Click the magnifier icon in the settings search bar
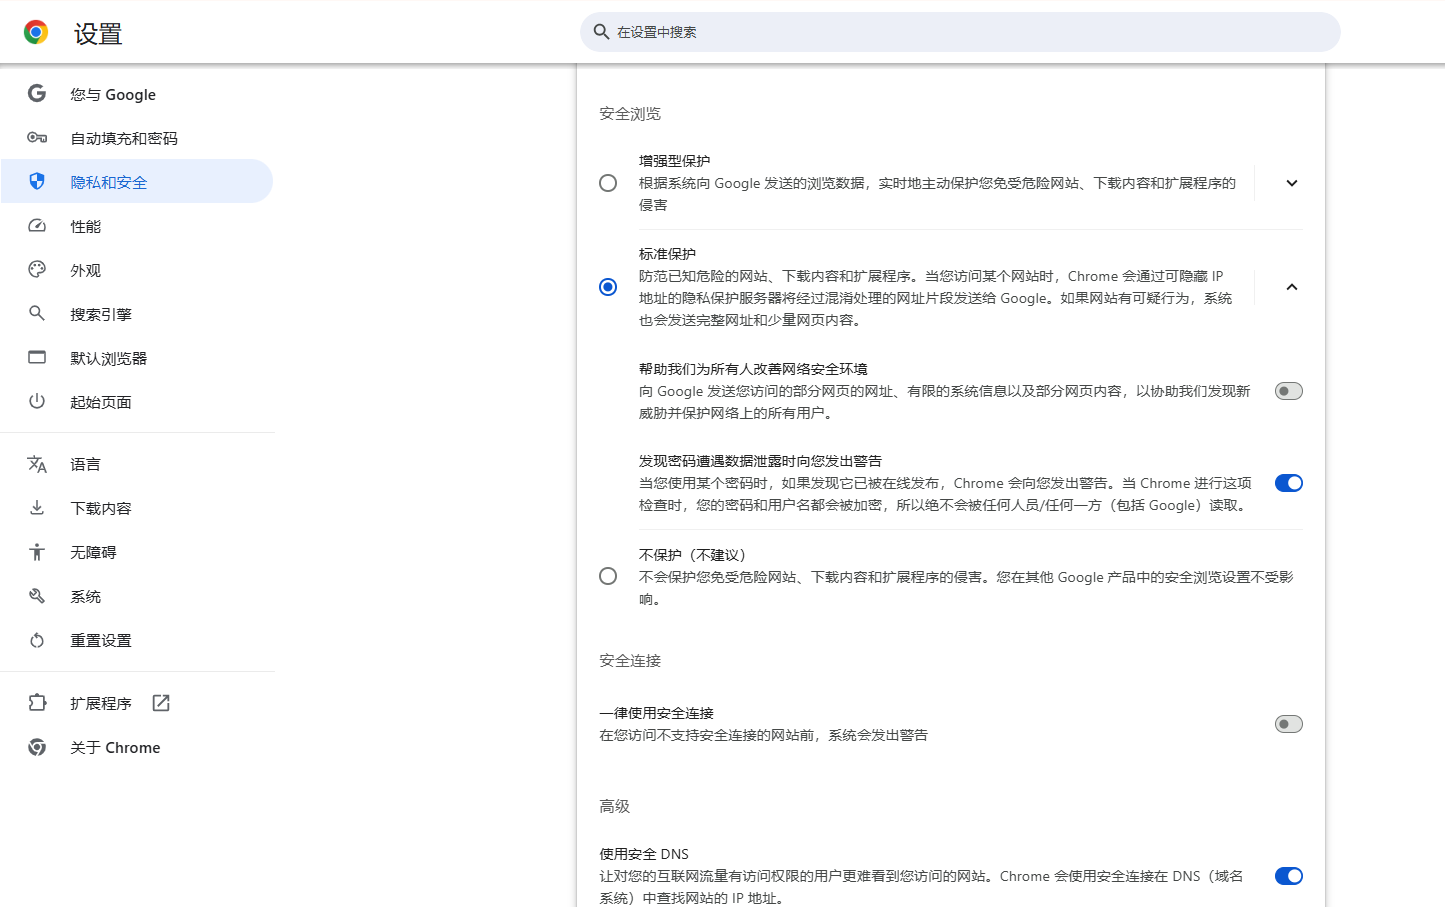The image size is (1445, 907). [x=601, y=32]
